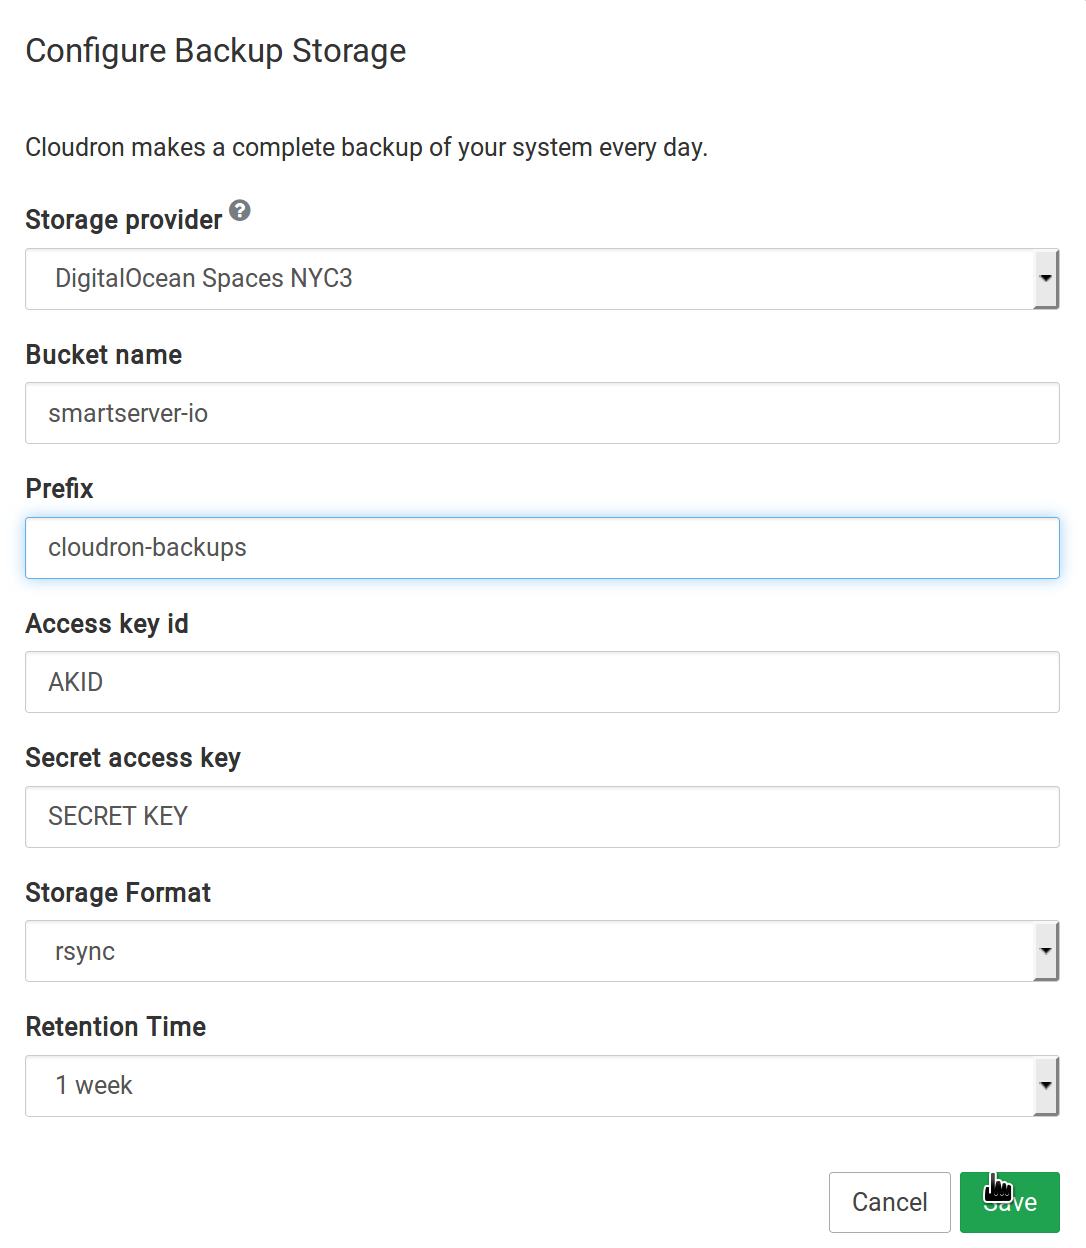
Task: Focus the Bucket name input field
Action: point(542,413)
